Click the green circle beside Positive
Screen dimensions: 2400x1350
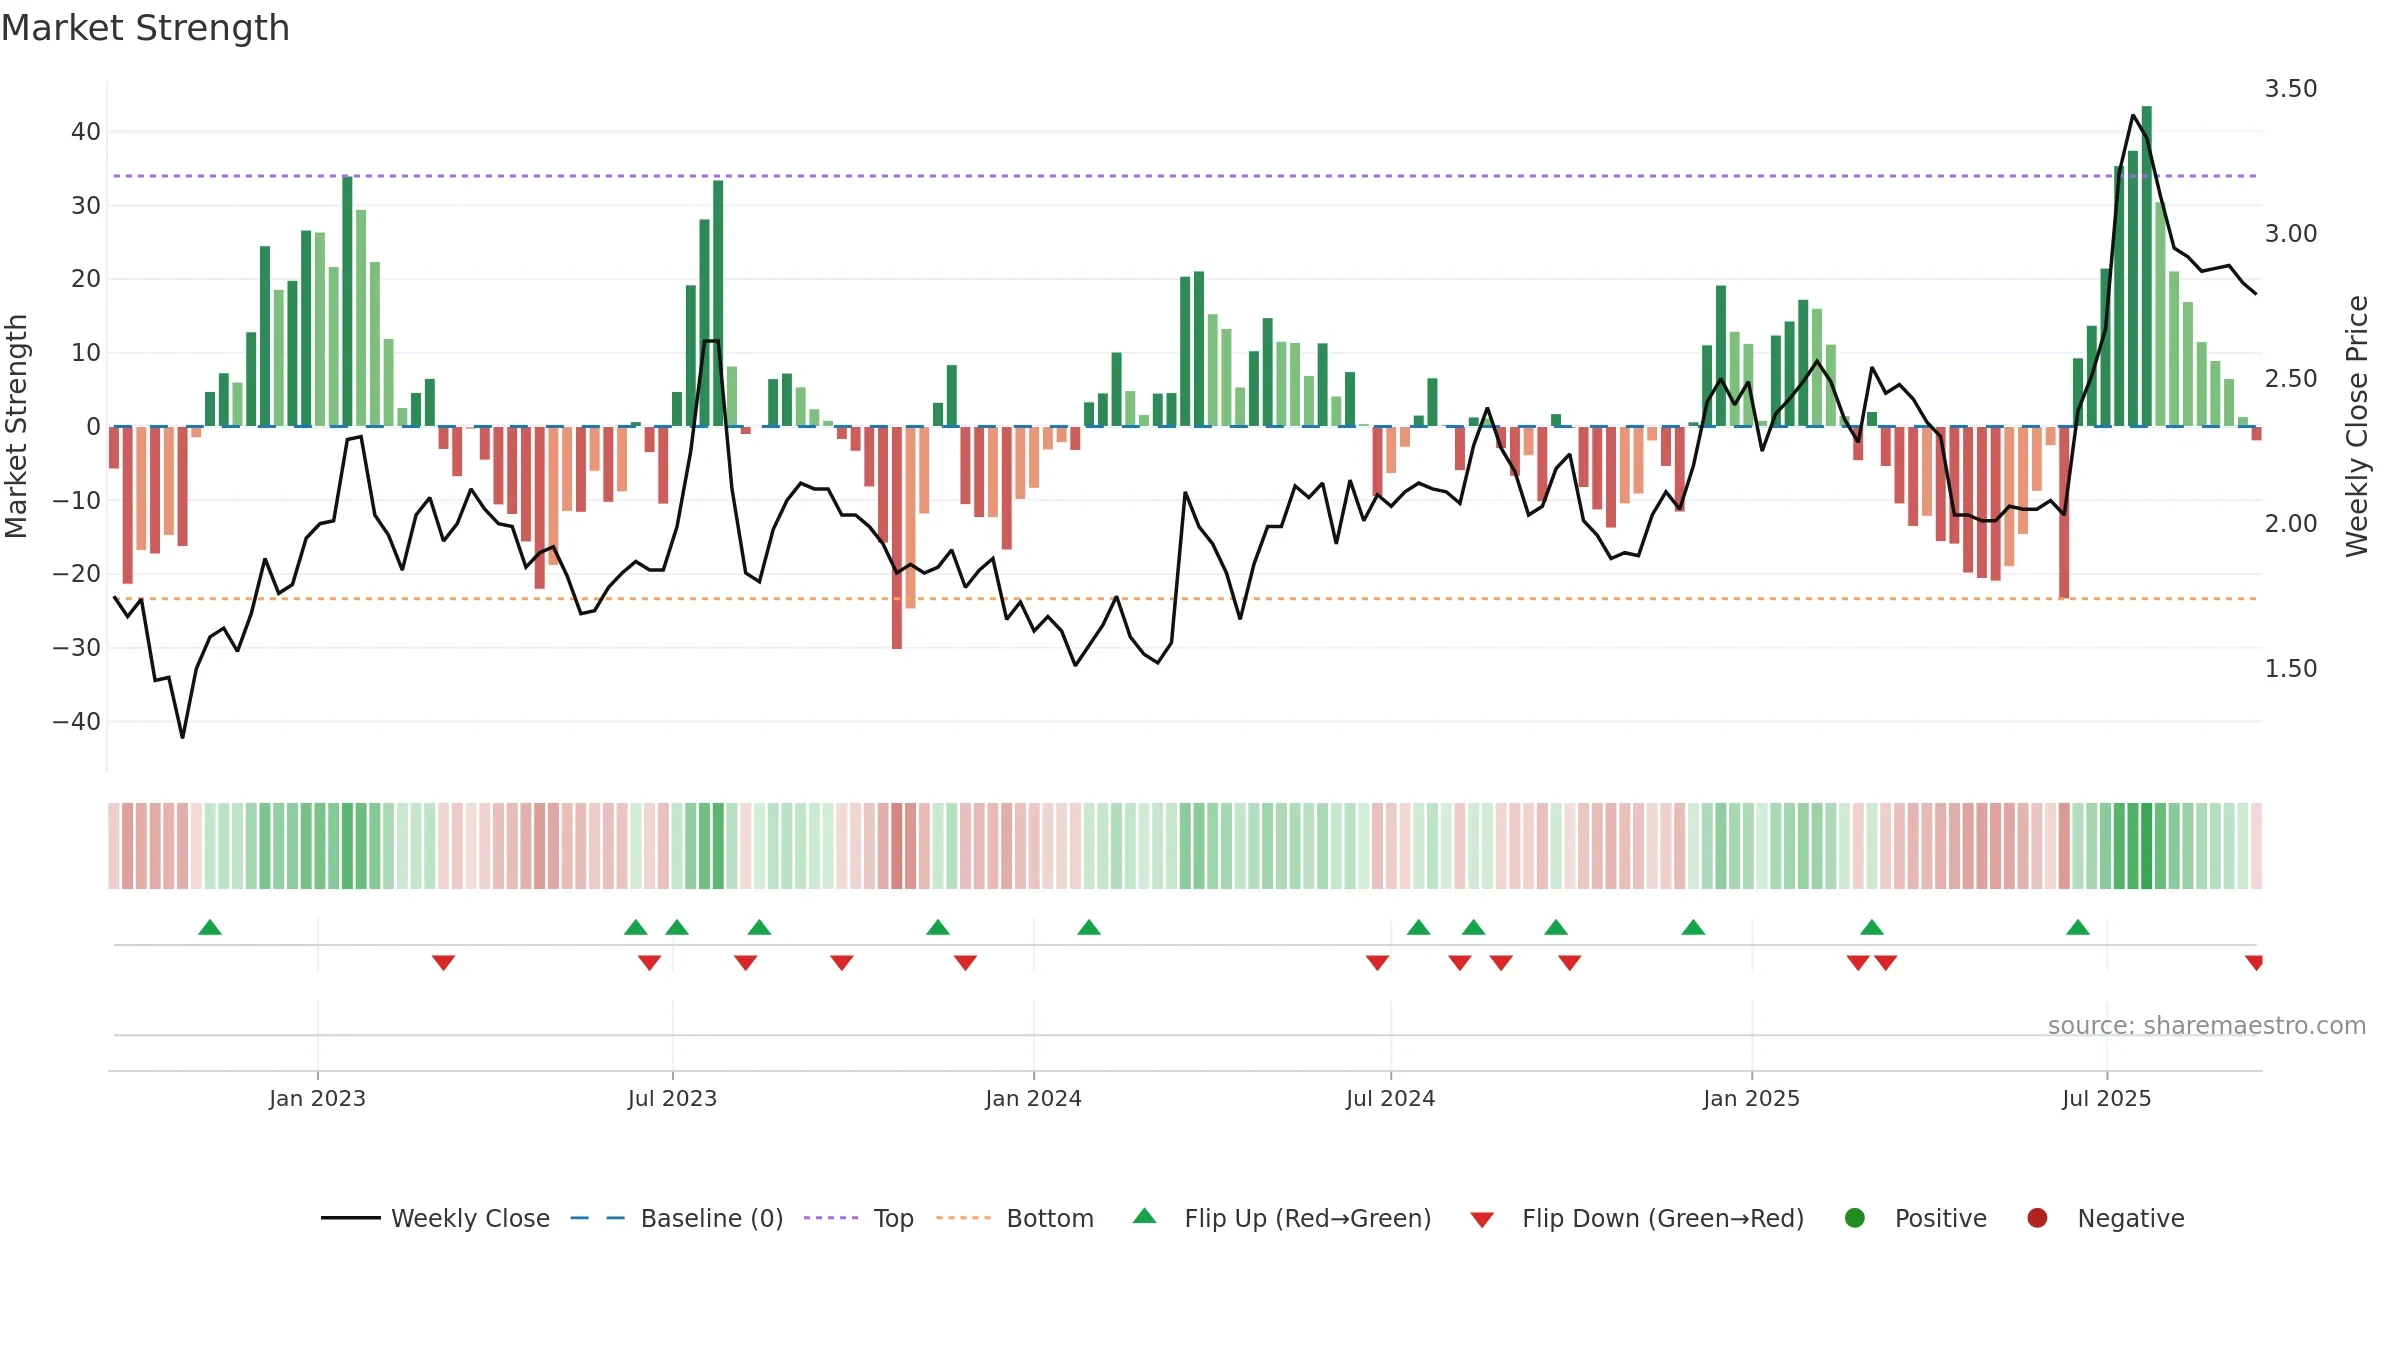1855,1218
